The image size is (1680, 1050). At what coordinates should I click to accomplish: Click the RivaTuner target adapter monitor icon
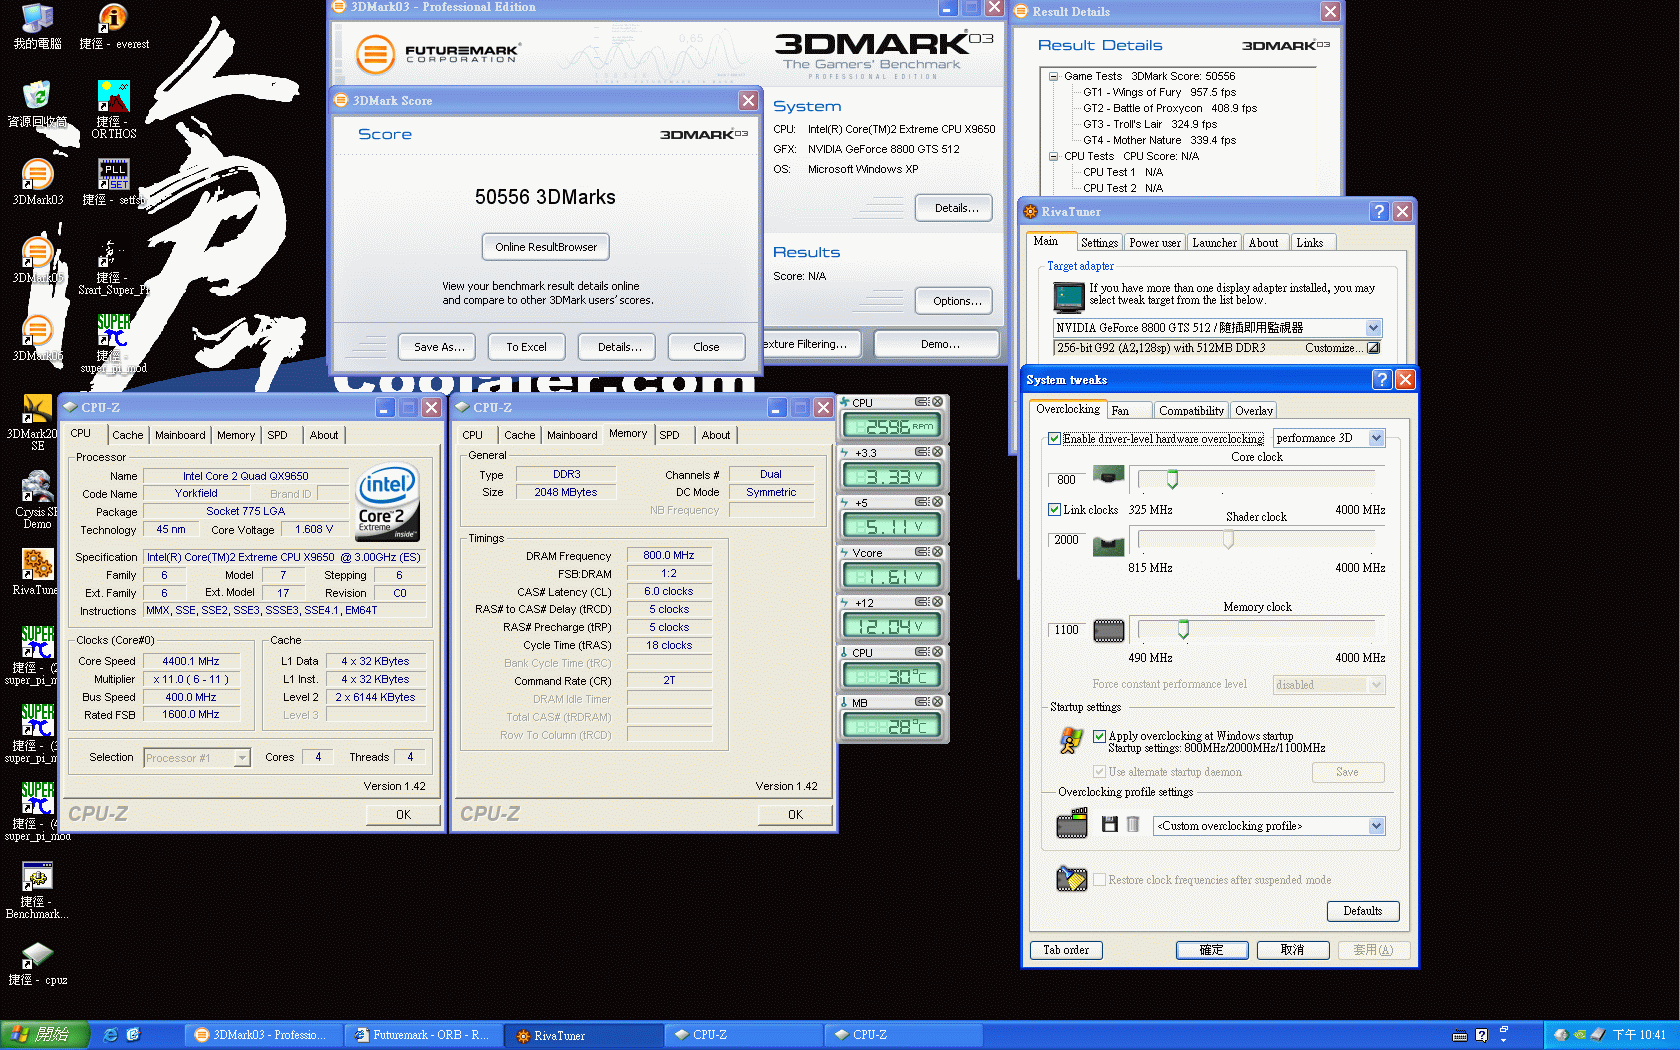click(x=1069, y=297)
